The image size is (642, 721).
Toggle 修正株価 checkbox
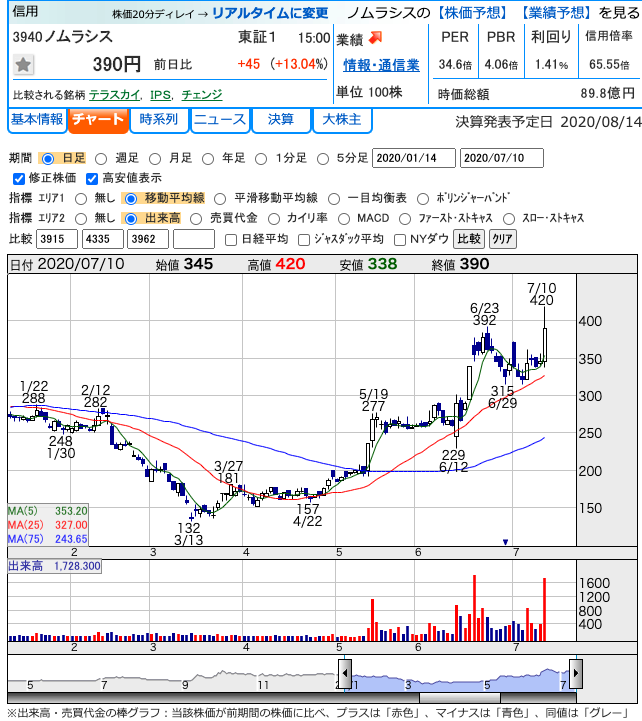tap(19, 178)
